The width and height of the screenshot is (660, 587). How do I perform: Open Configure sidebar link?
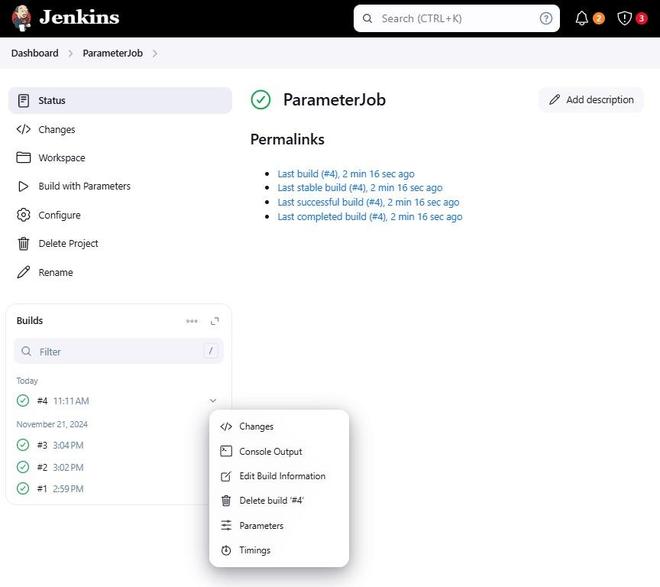pos(120,215)
